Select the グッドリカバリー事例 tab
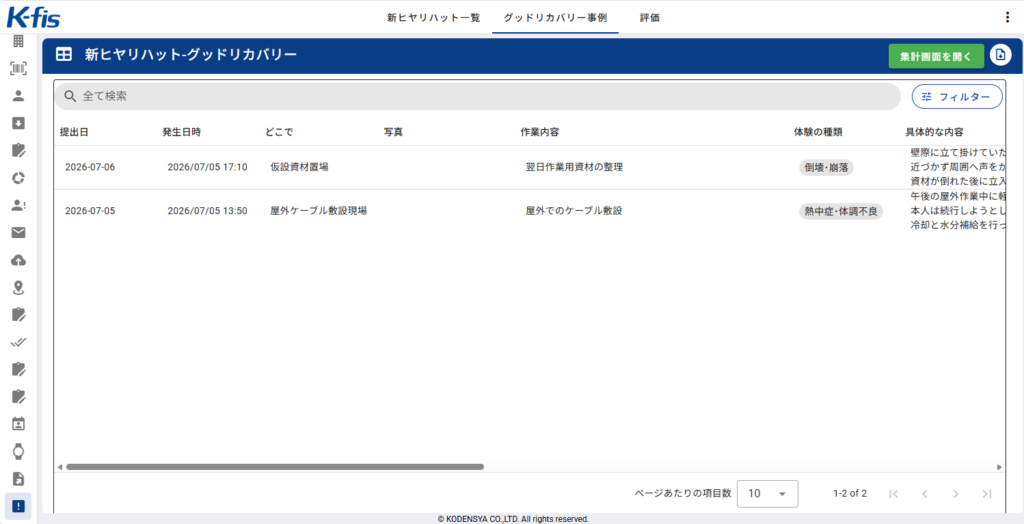Viewport: 1024px width, 524px height. [556, 18]
